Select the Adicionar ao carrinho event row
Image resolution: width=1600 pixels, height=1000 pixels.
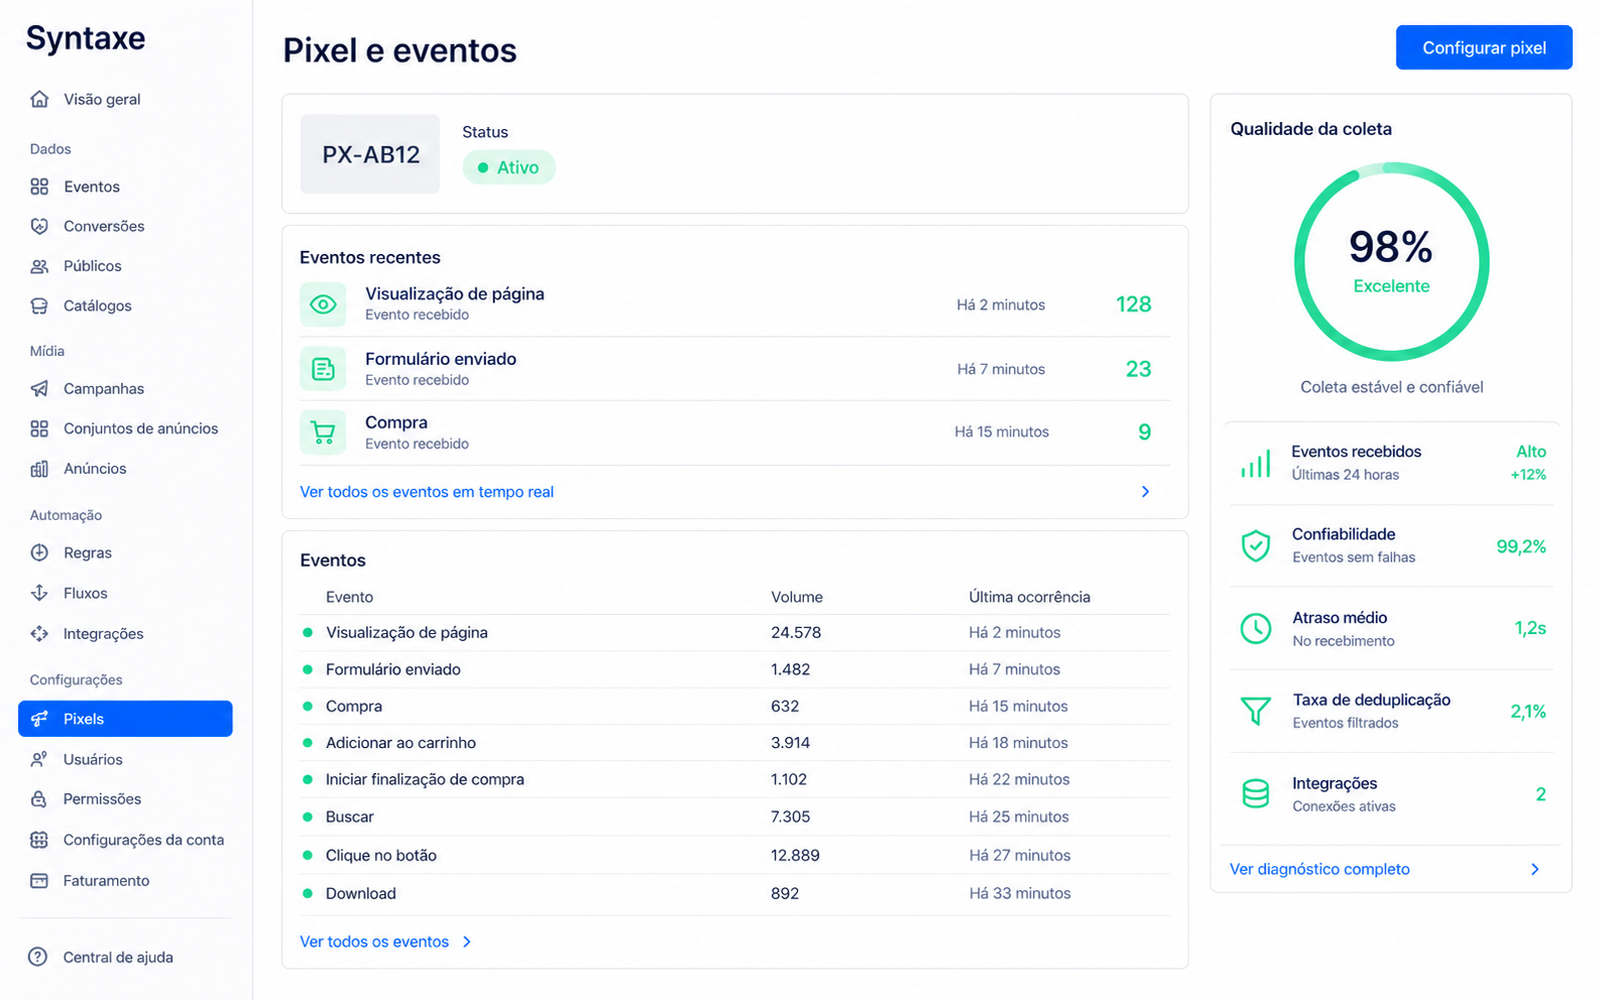pos(735,743)
